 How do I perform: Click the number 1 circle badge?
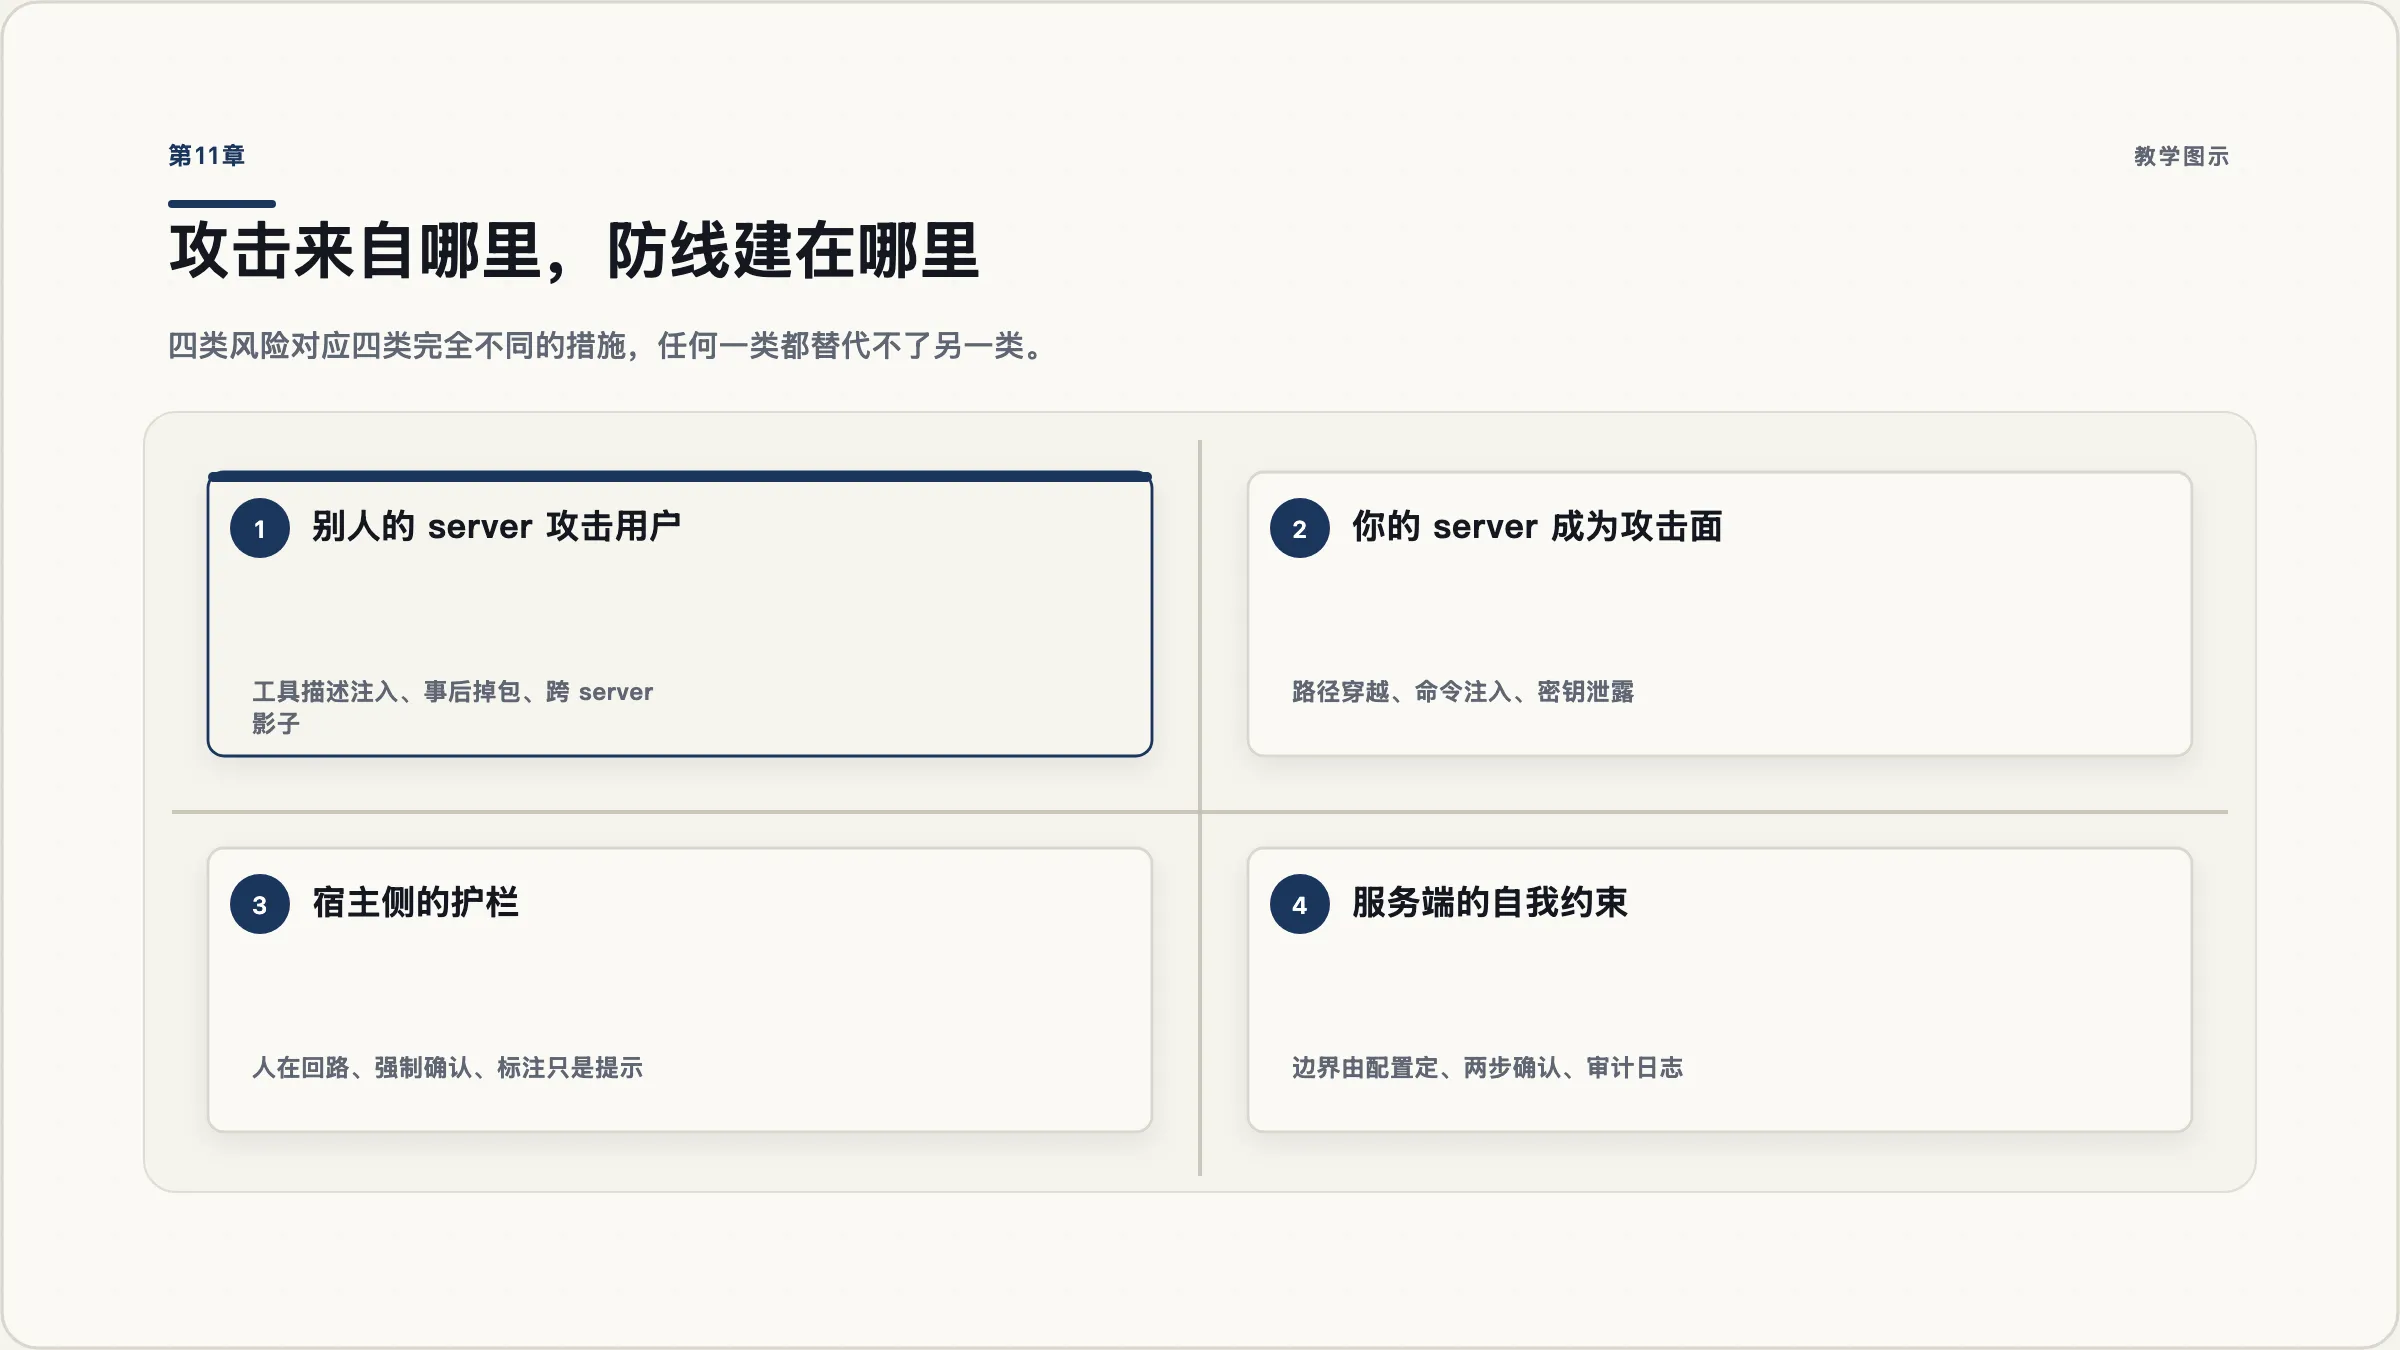[260, 528]
